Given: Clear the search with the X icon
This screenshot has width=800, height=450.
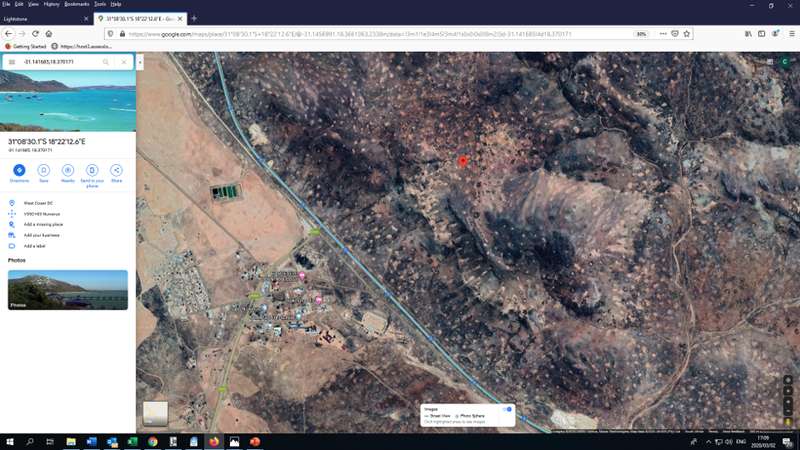Looking at the screenshot, I should point(124,62).
